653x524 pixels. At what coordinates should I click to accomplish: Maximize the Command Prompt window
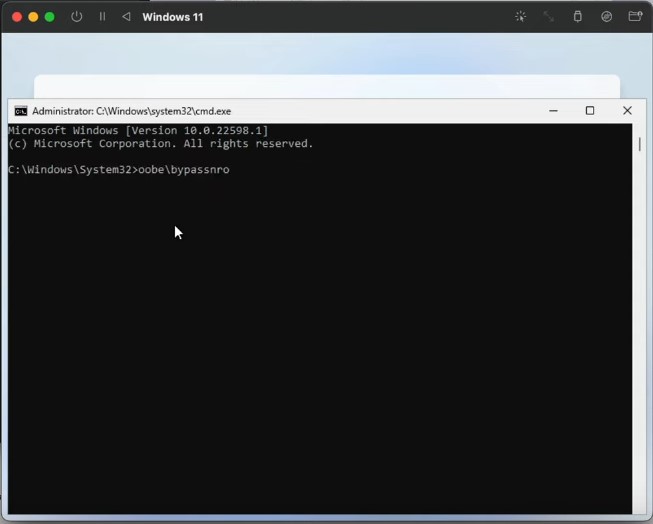(590, 110)
